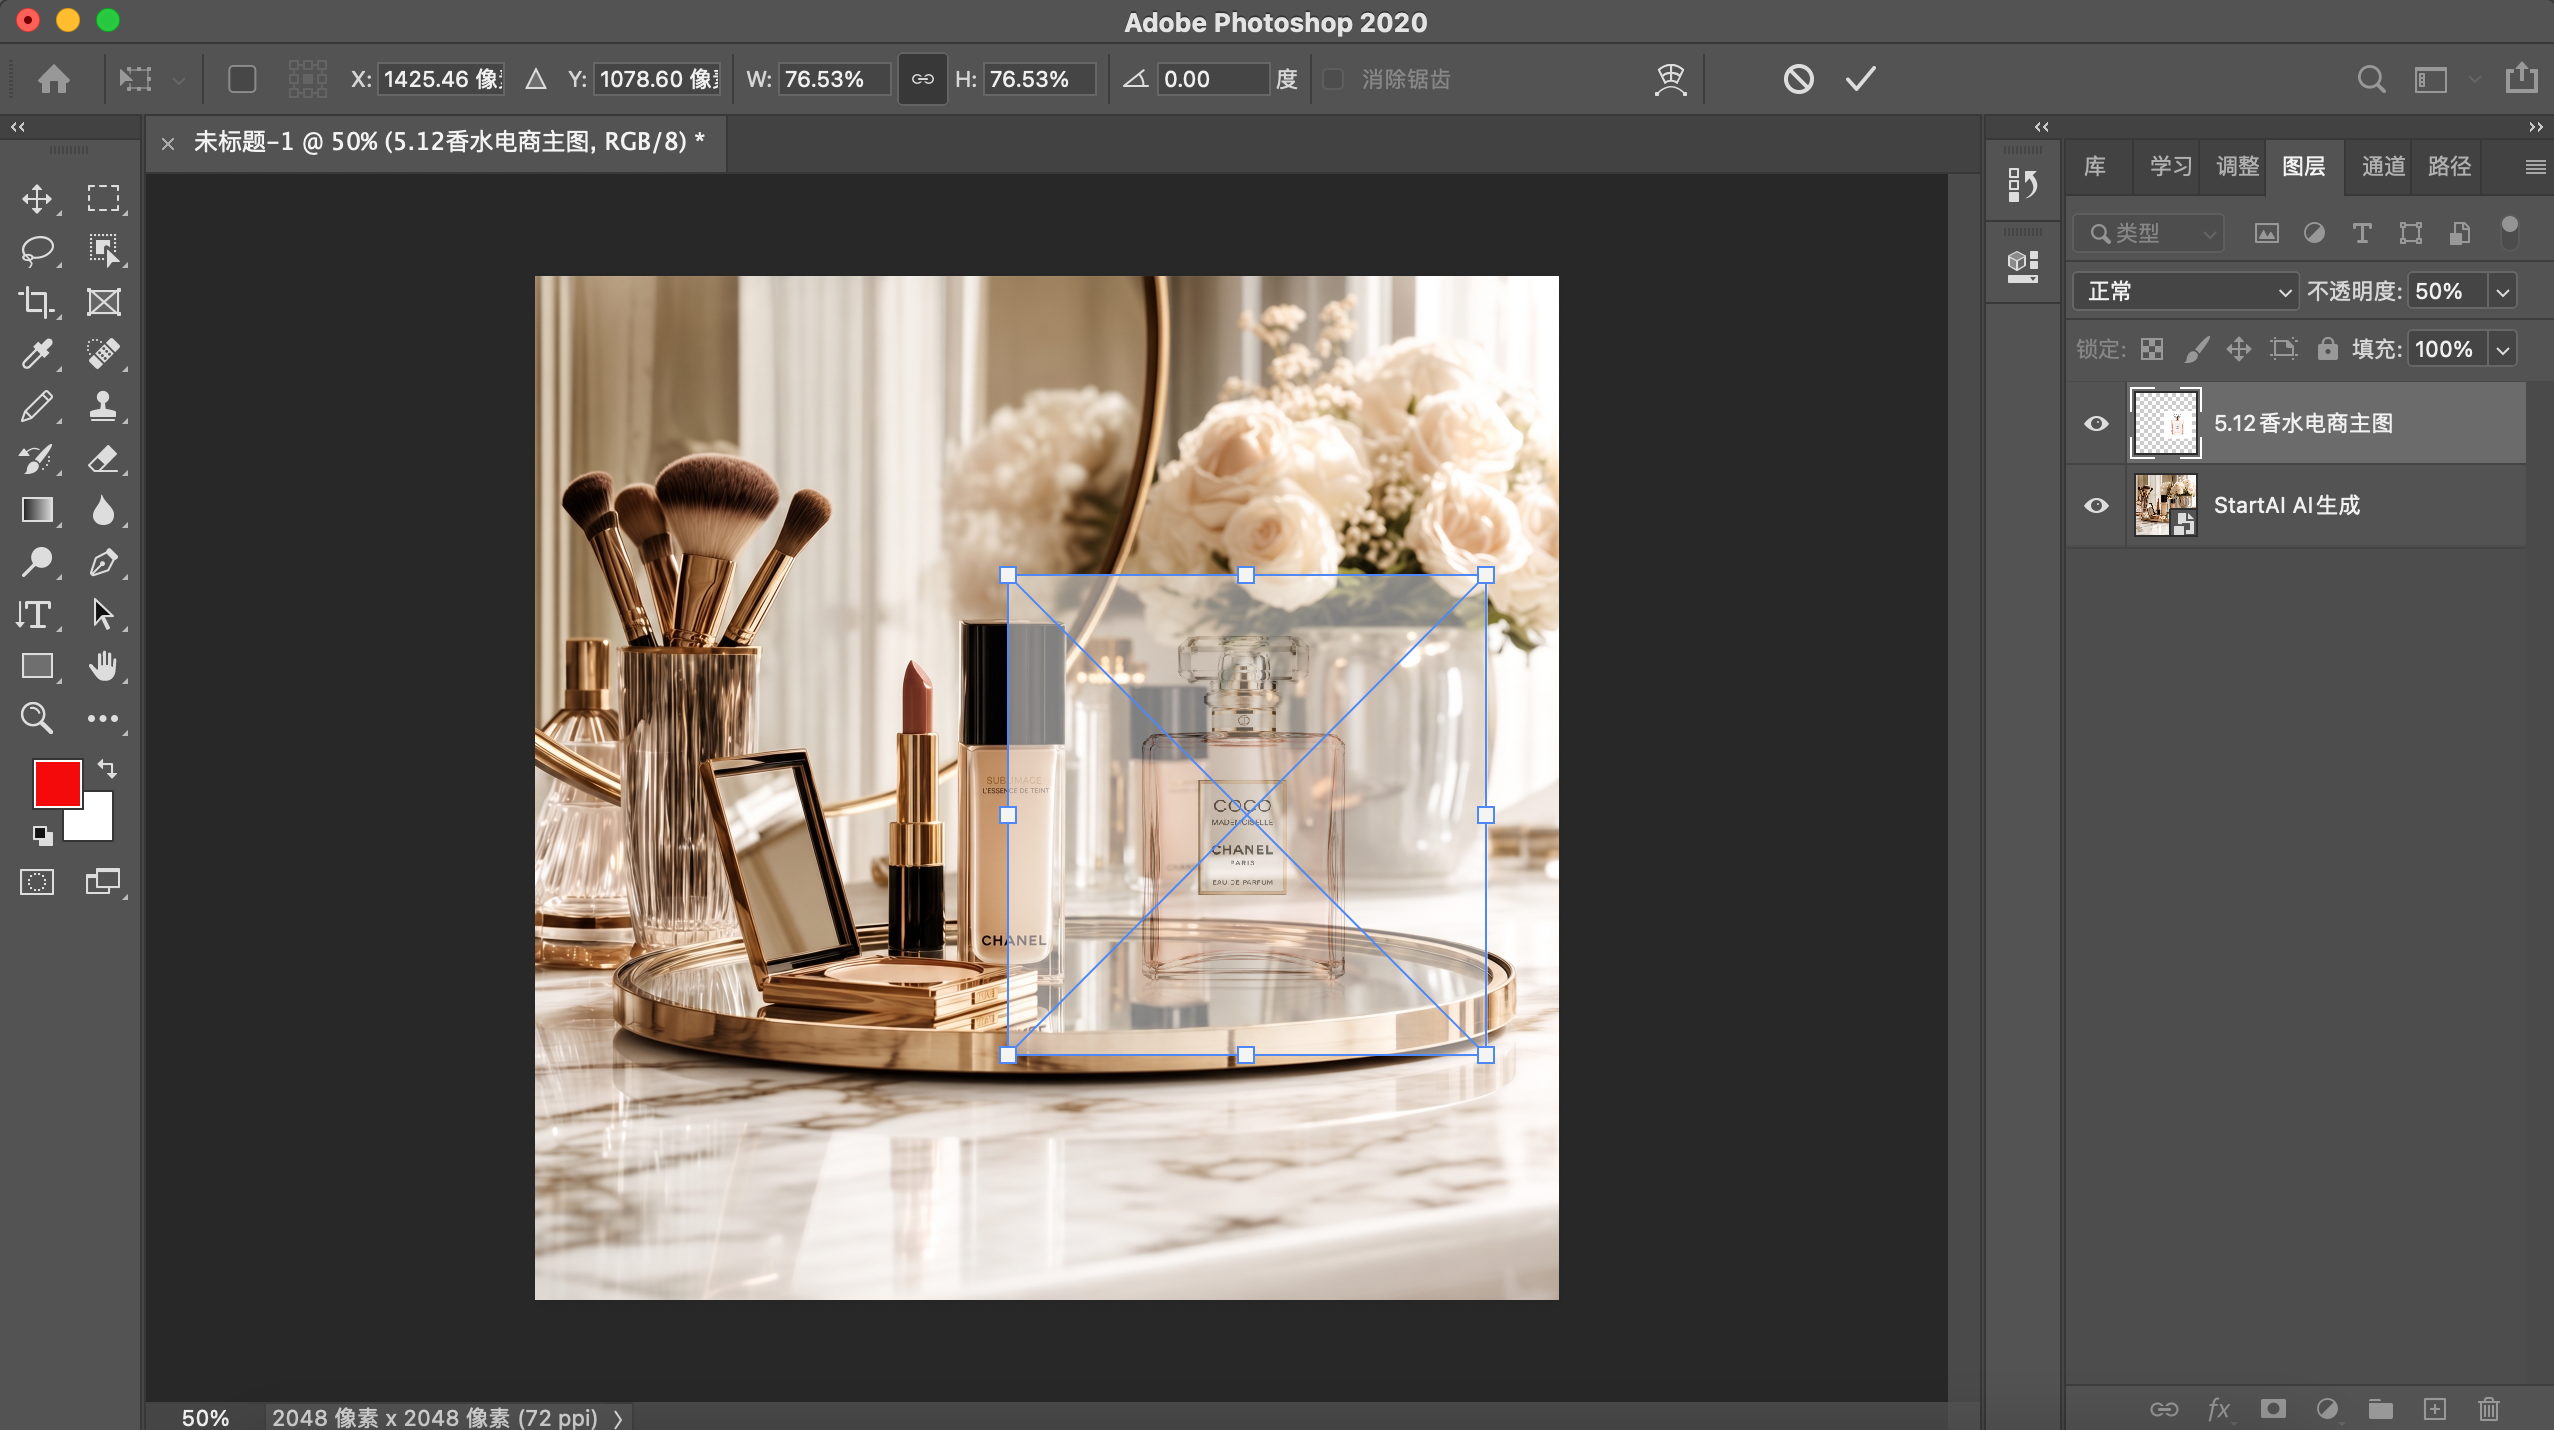Select the 图层 layers tab
The width and height of the screenshot is (2554, 1430).
coord(2304,166)
